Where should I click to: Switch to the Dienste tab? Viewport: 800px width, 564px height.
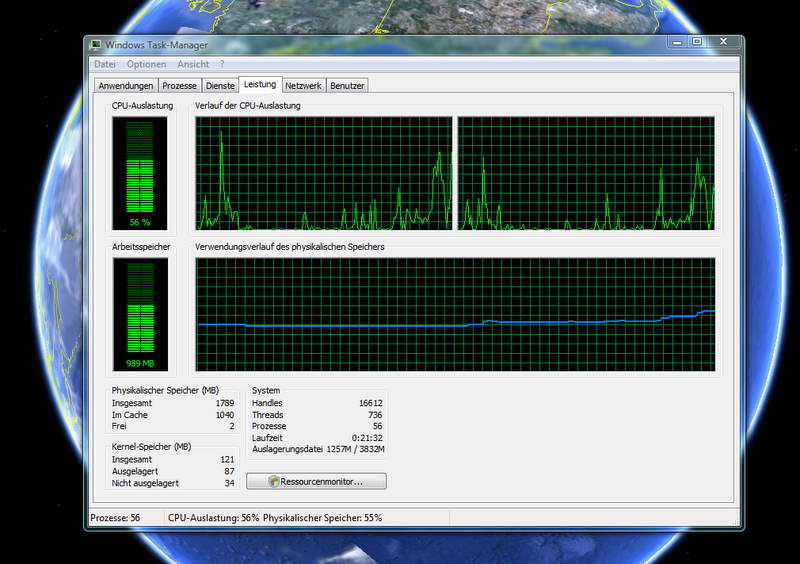(x=220, y=86)
